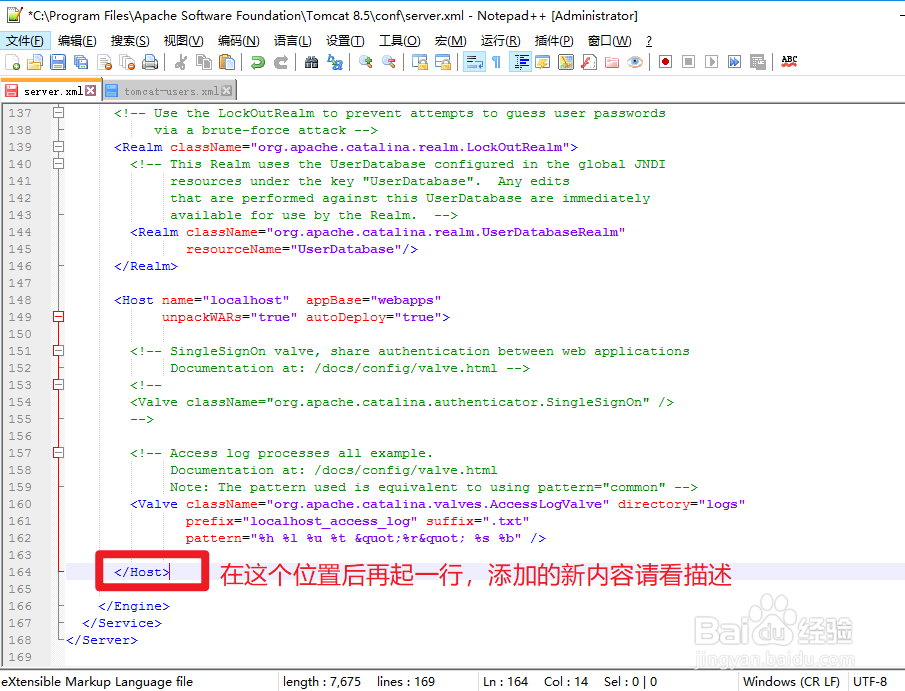Toggle indent guide display
Viewport: 905px width, 691px height.
(x=520, y=62)
